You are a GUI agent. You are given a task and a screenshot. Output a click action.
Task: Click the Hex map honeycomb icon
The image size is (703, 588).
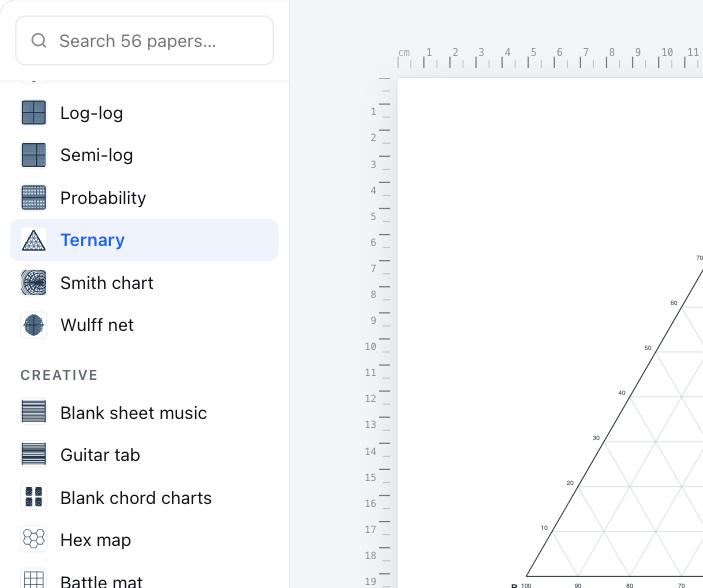click(34, 540)
